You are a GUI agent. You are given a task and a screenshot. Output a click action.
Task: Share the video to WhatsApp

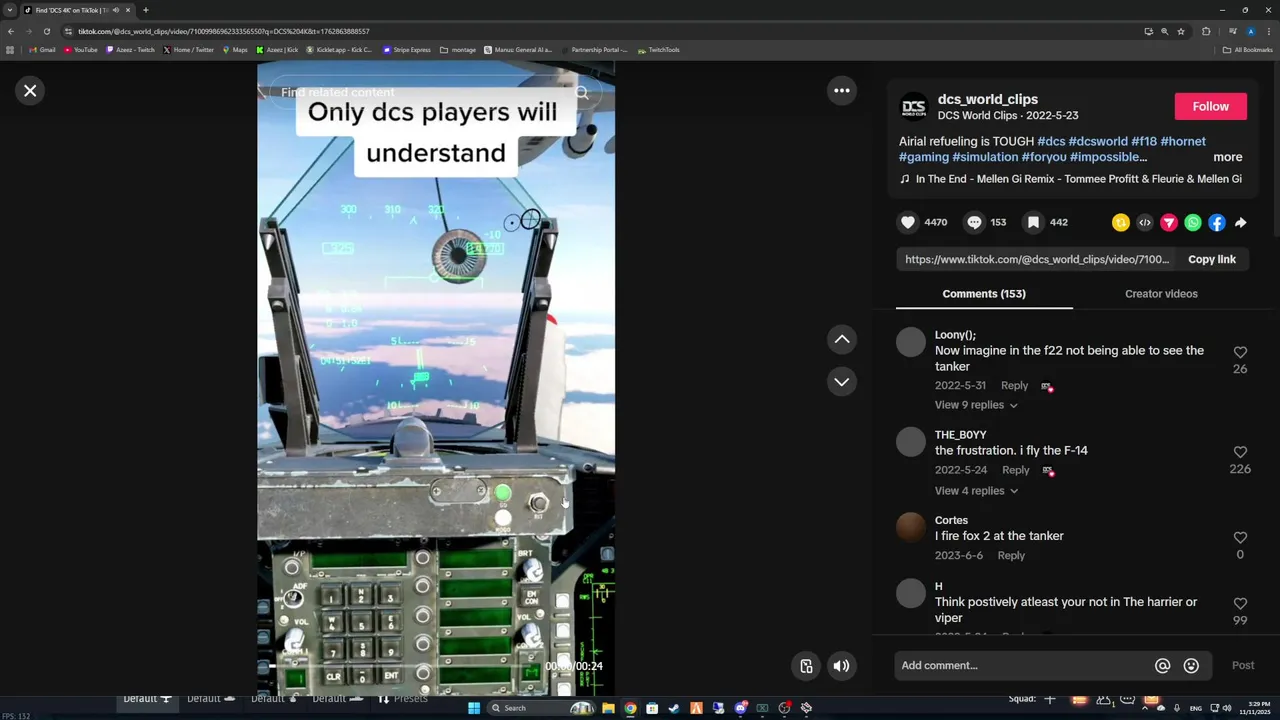coord(1193,223)
